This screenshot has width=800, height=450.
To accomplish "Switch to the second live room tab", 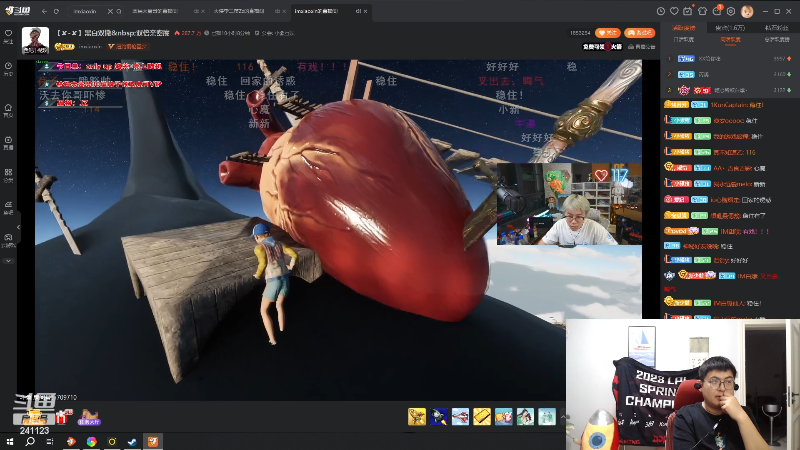I will click(238, 11).
